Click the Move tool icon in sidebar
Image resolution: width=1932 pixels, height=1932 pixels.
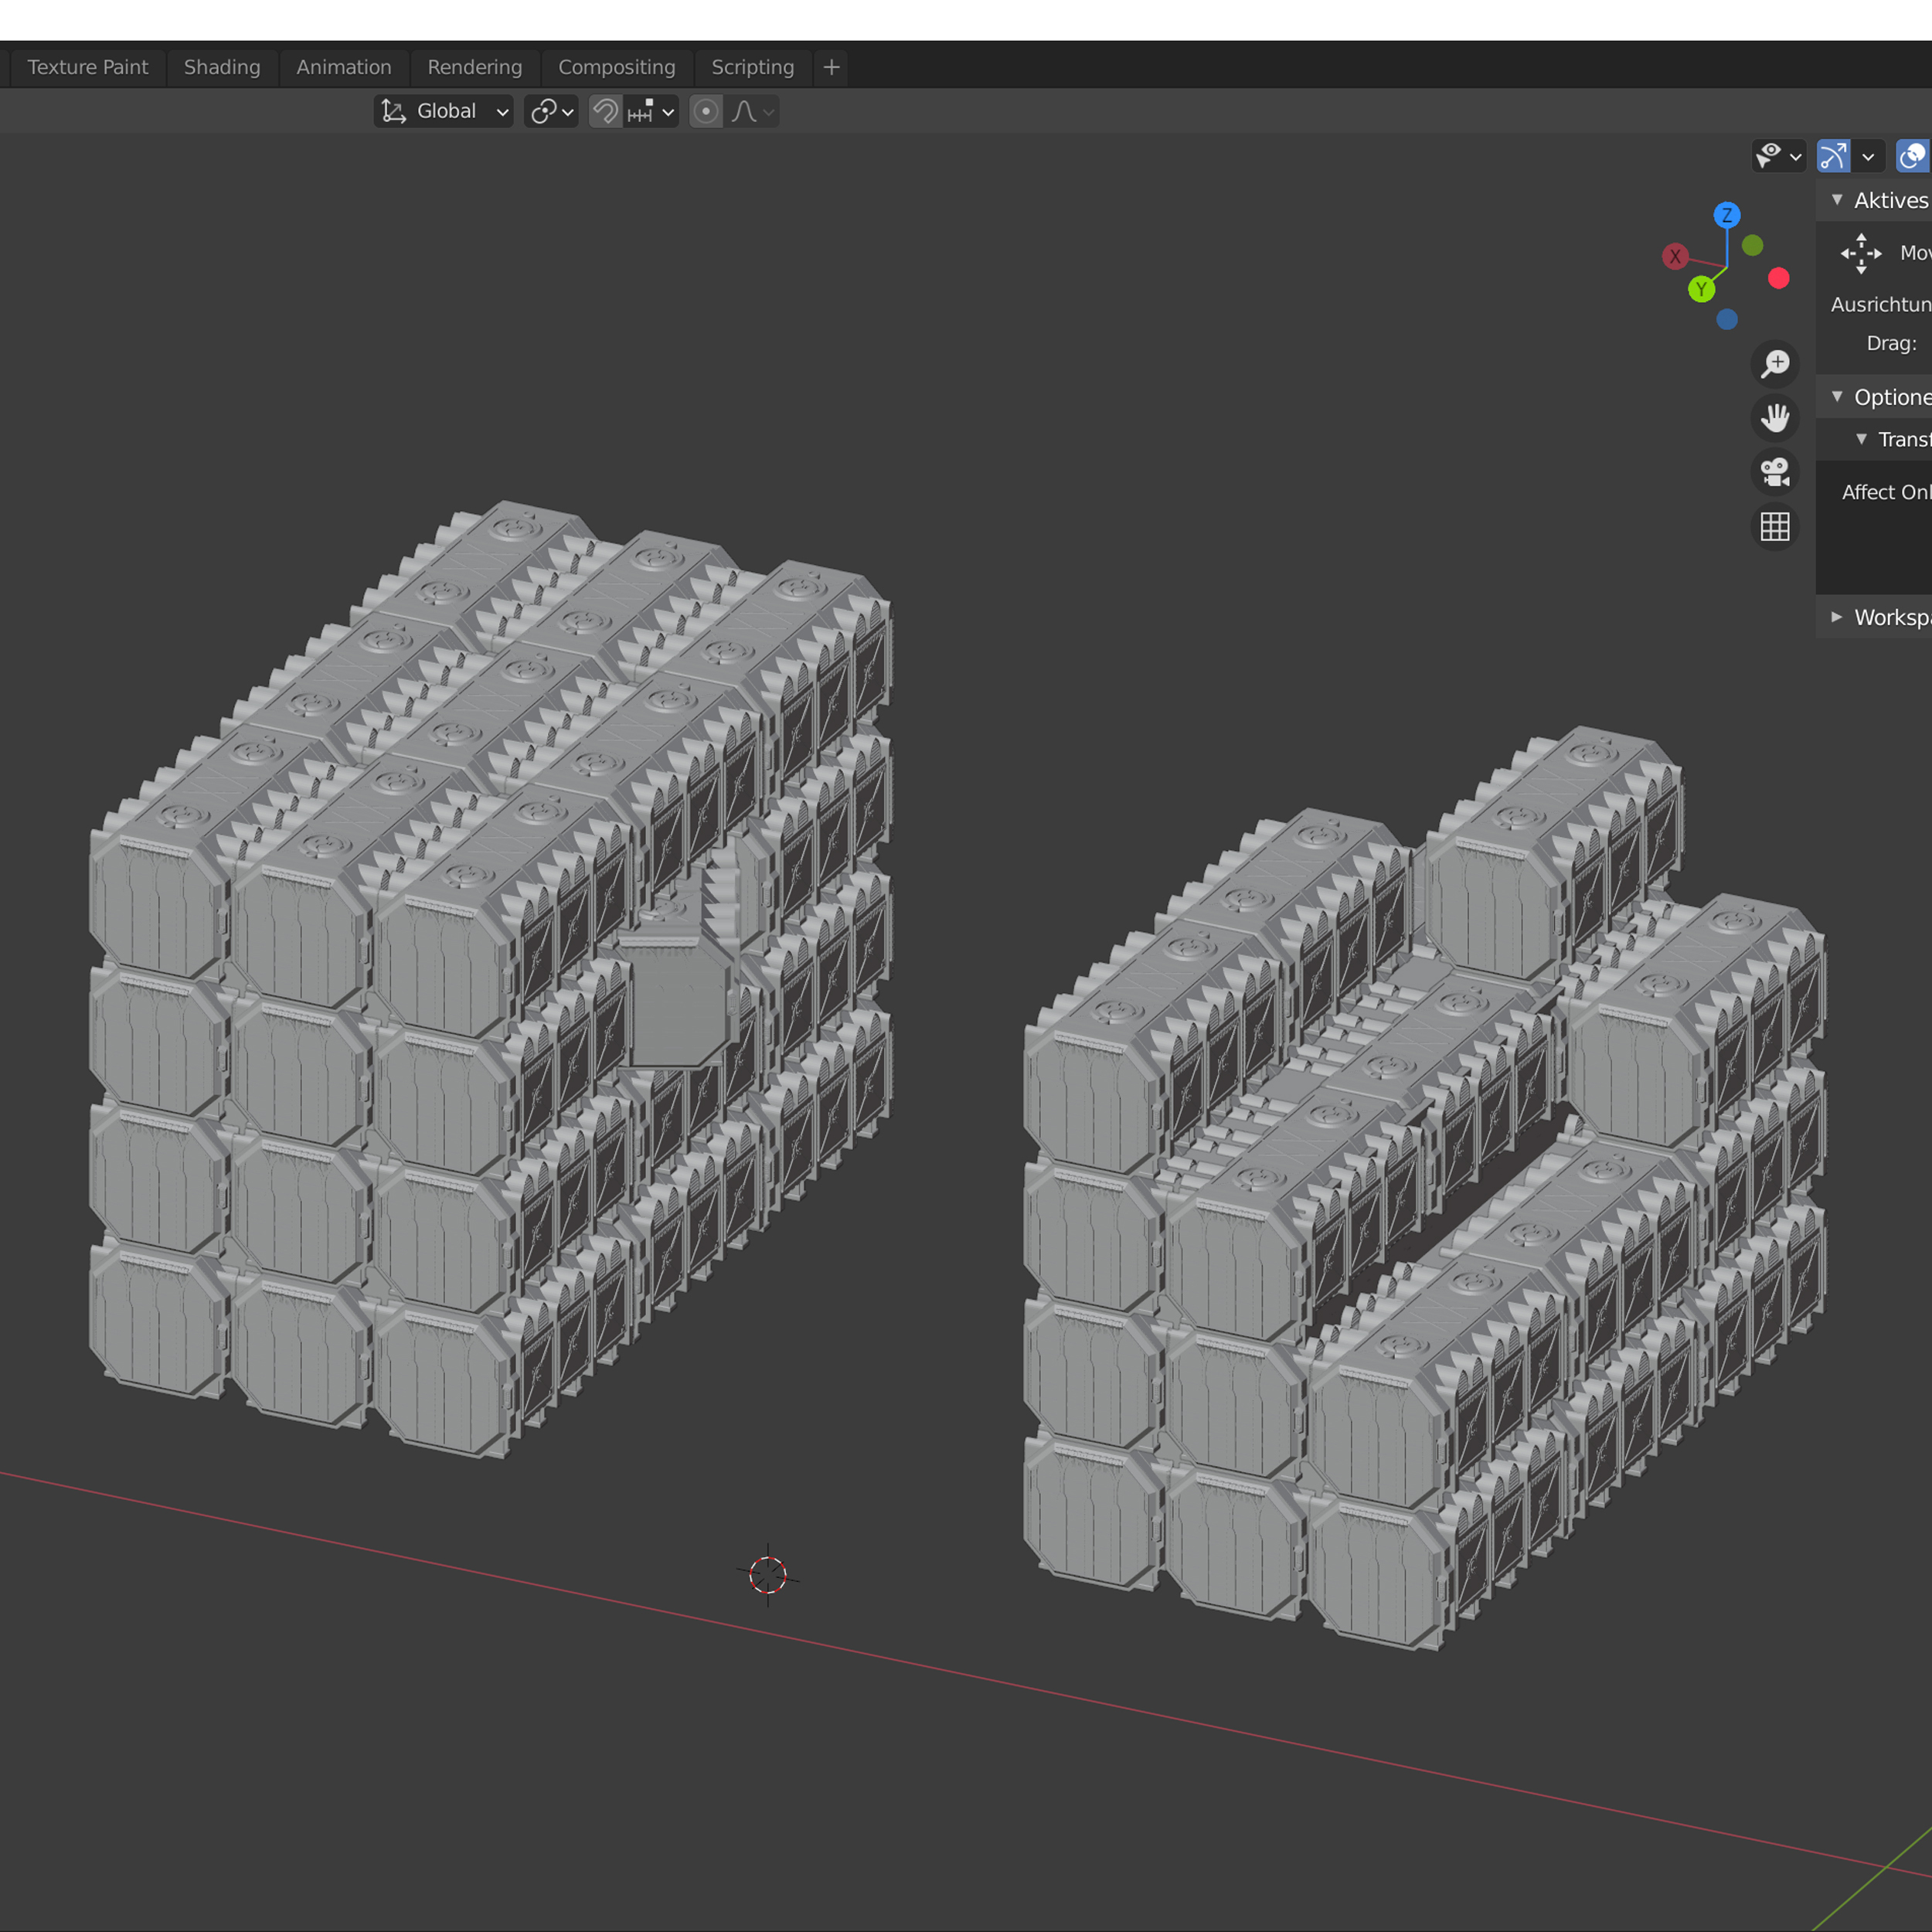[x=1861, y=253]
